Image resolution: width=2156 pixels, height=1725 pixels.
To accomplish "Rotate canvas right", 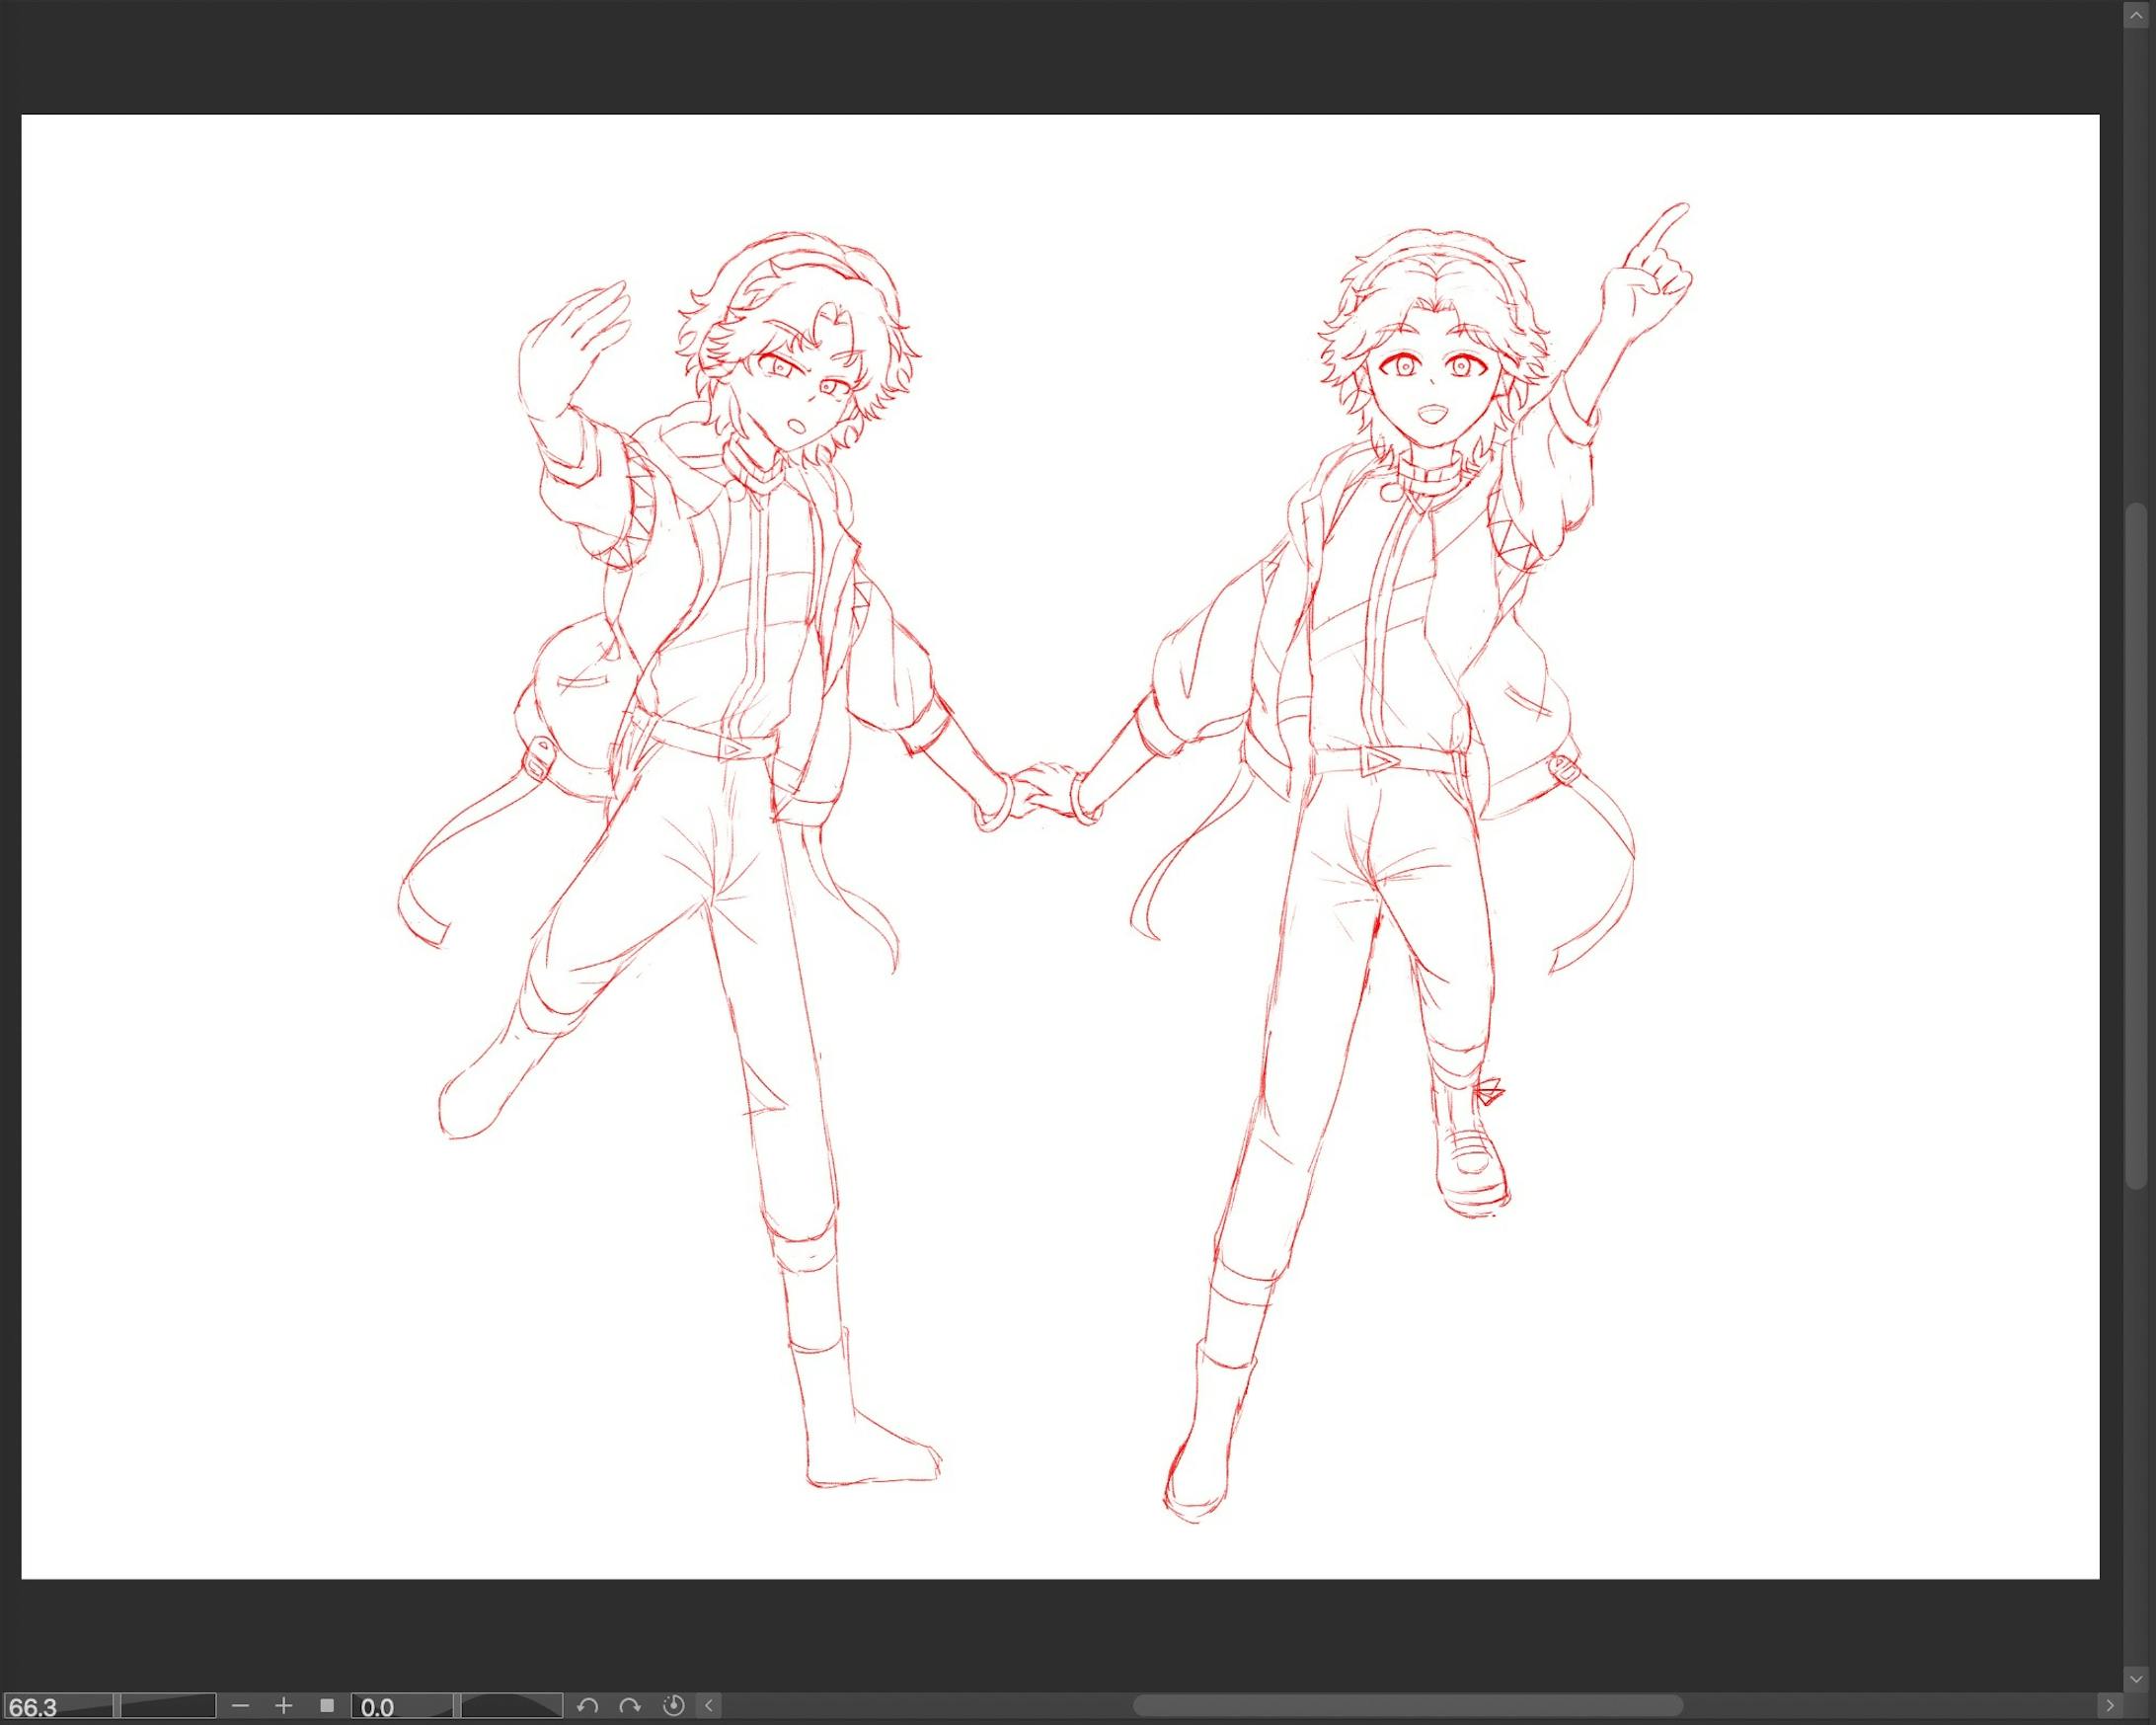I will (630, 1706).
